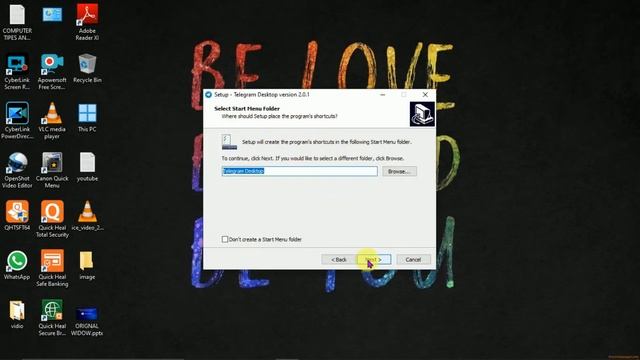The width and height of the screenshot is (640, 360).
Task: Go back with the < Back button
Action: pos(339,260)
